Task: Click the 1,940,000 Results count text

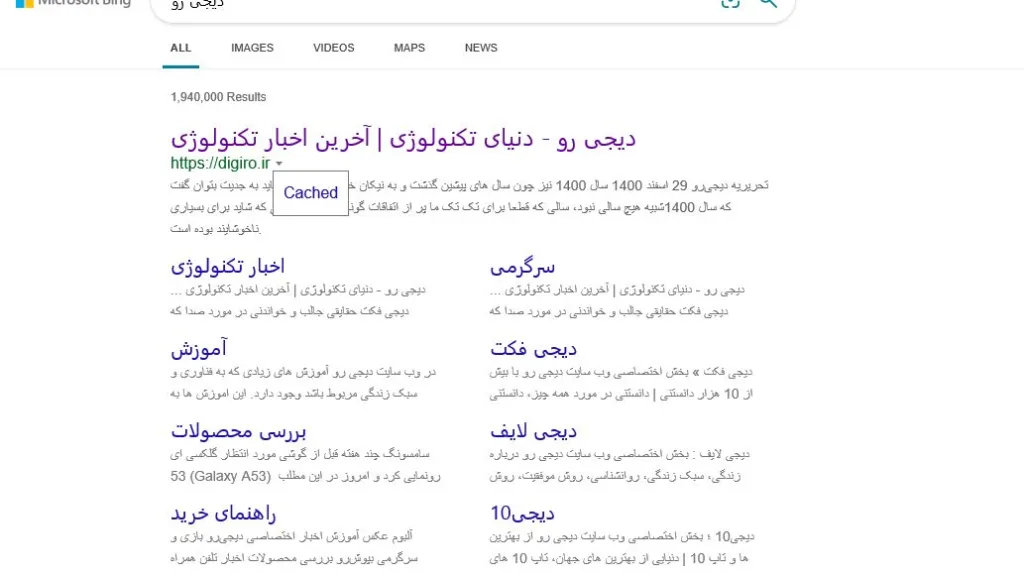Action: click(218, 97)
